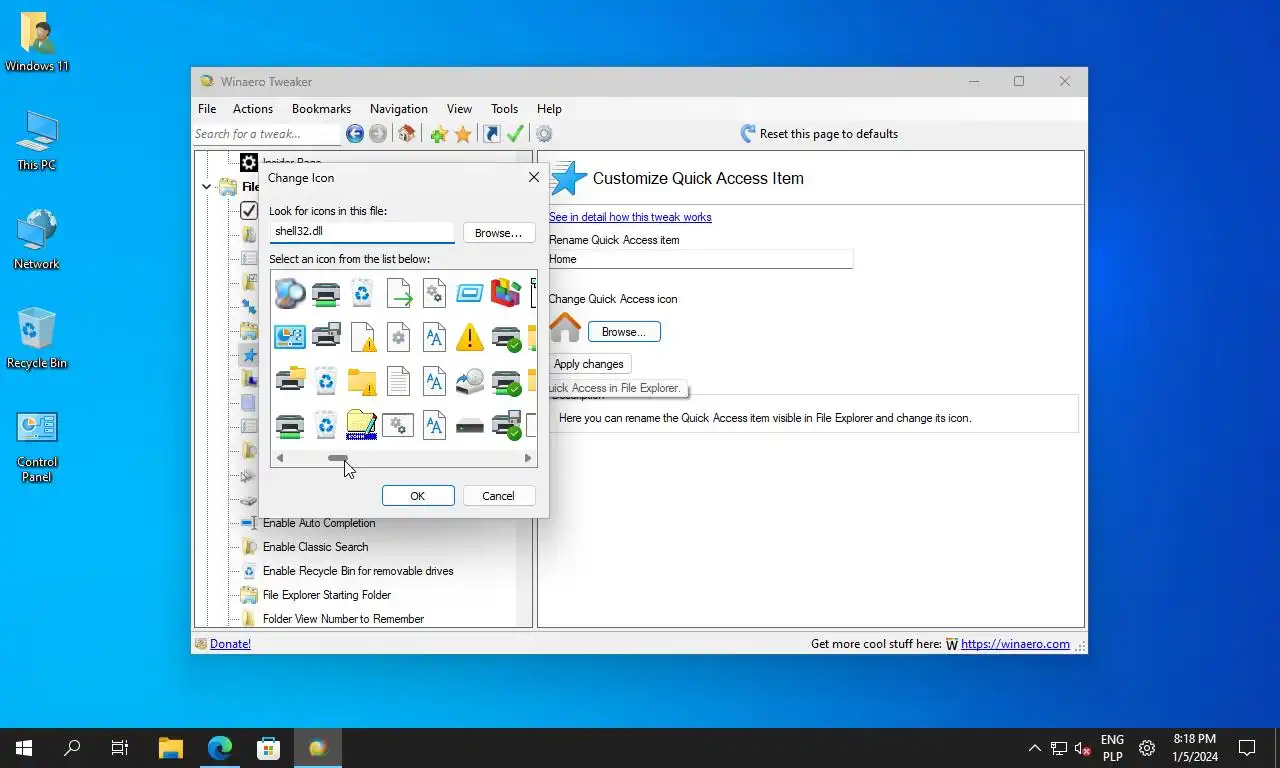The width and height of the screenshot is (1280, 768).
Task: Click the Apply changes button
Action: point(589,364)
